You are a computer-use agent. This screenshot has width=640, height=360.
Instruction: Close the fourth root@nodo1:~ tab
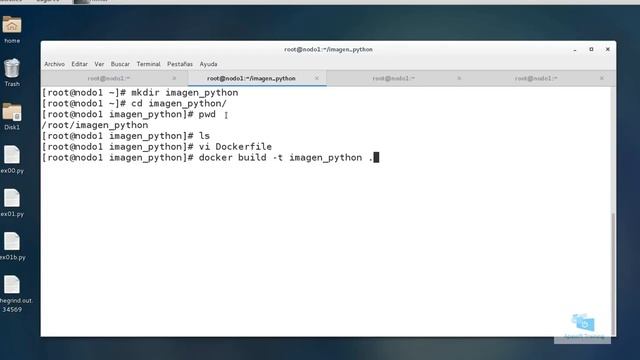[602, 78]
